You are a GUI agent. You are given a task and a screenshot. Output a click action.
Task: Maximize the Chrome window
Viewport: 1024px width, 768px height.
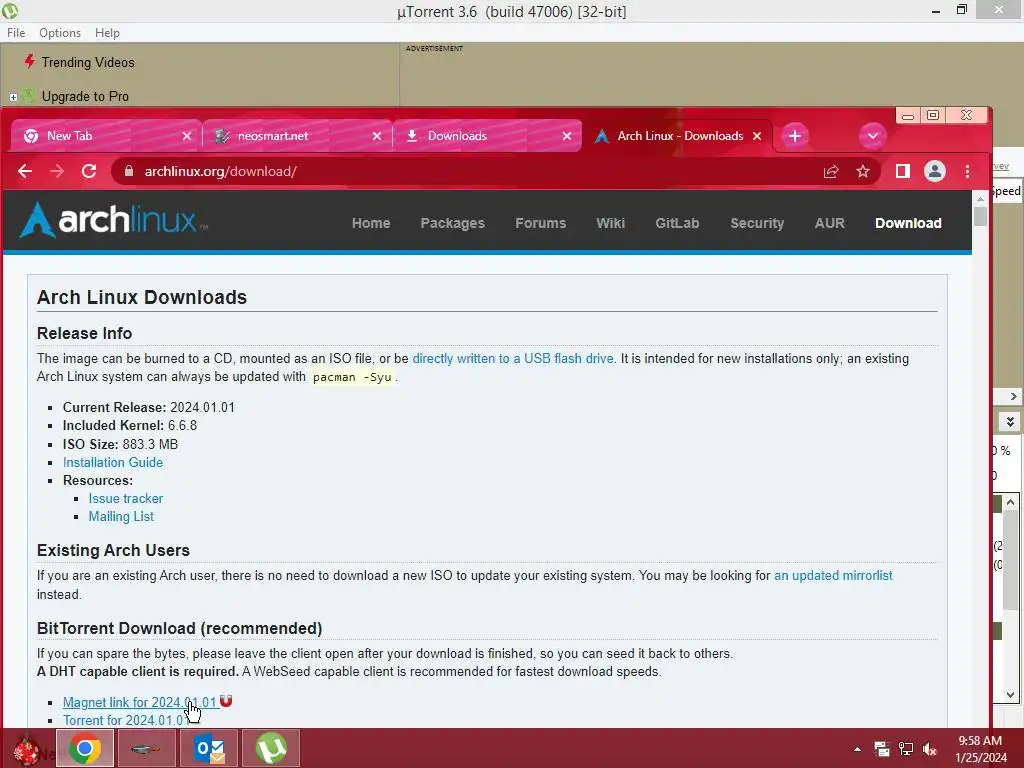click(x=933, y=115)
